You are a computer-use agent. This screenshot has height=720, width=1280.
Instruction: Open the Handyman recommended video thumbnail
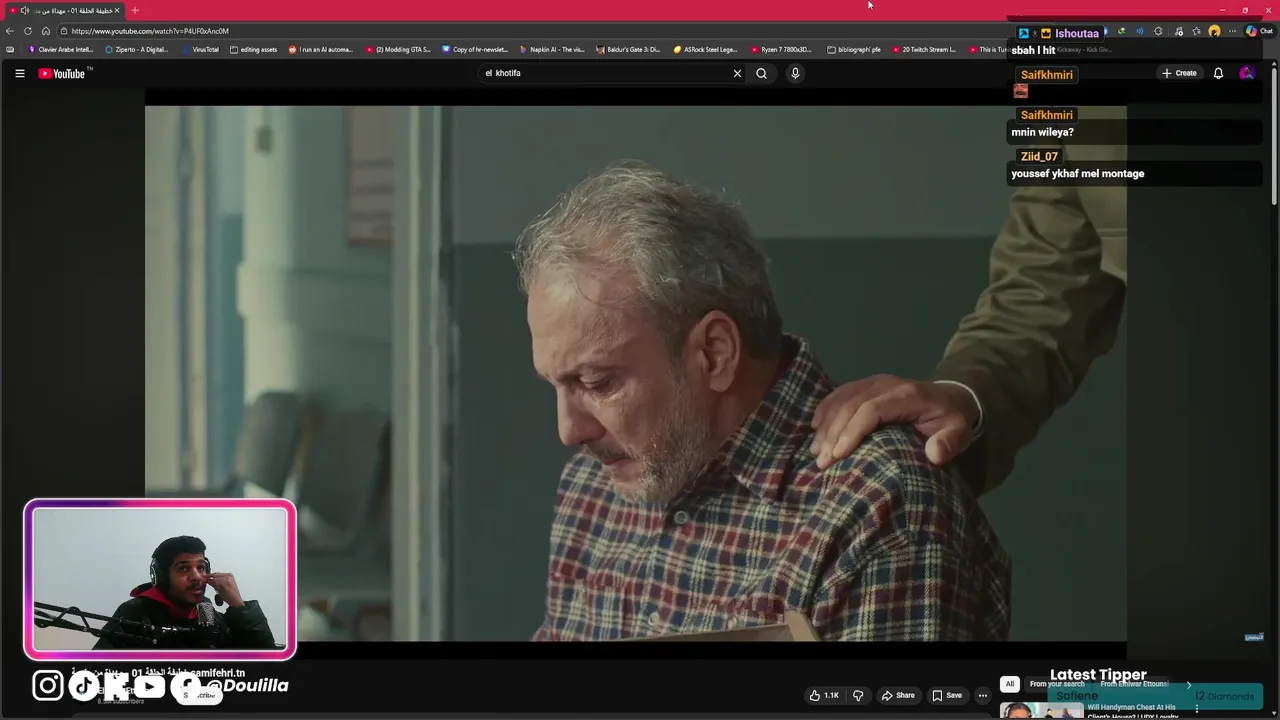click(1041, 710)
